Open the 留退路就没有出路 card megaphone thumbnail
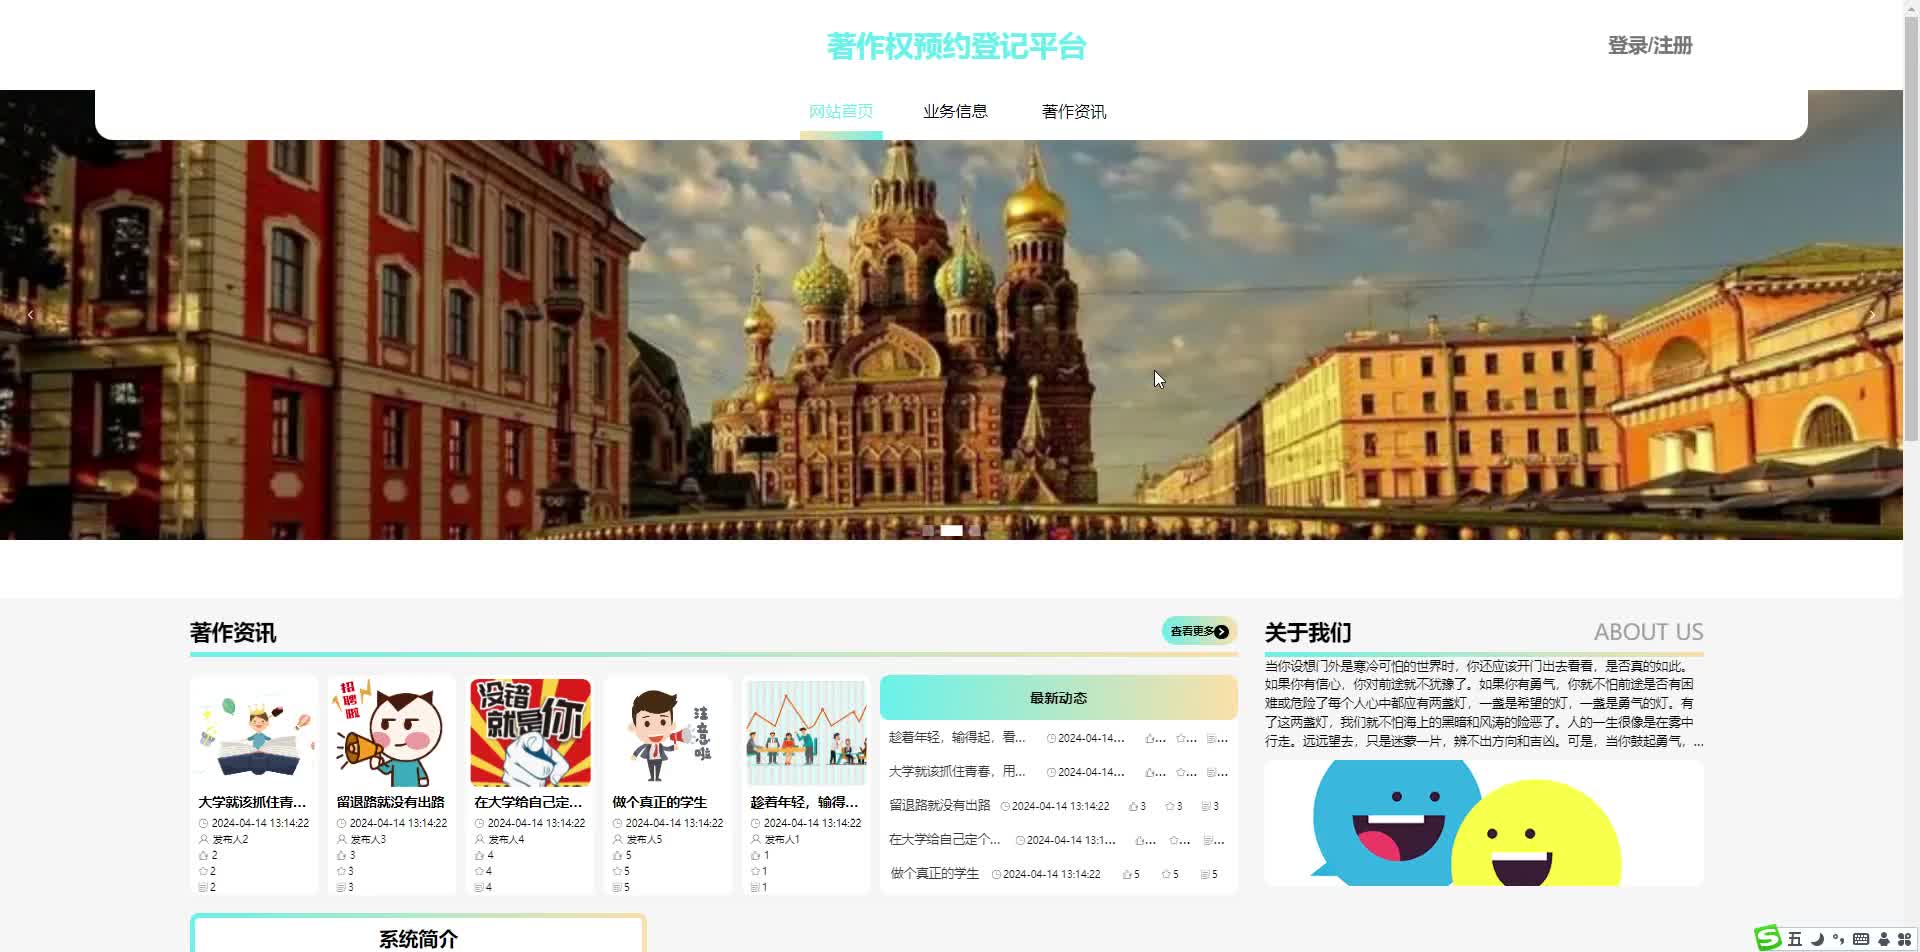This screenshot has width=1920, height=952. [x=392, y=734]
